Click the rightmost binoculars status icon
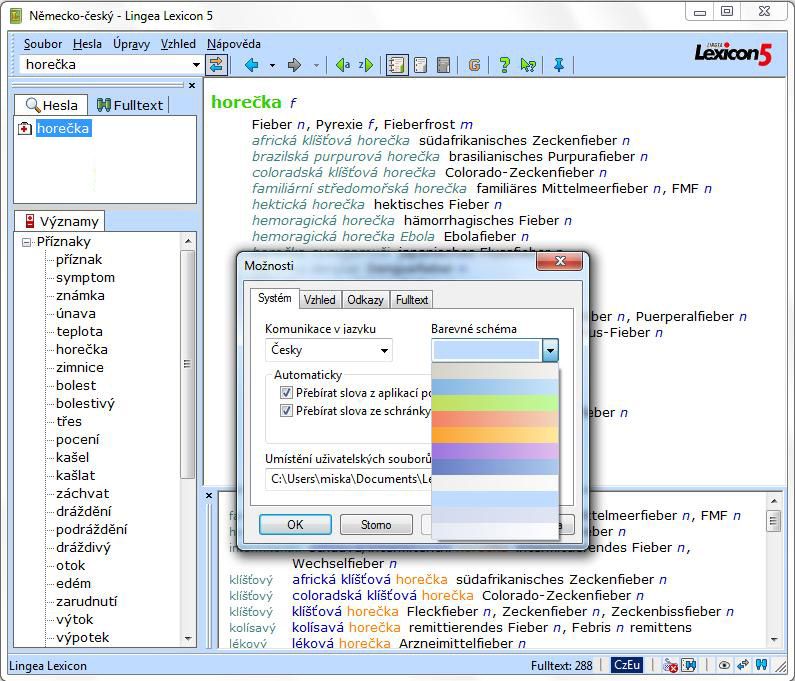 (762, 665)
